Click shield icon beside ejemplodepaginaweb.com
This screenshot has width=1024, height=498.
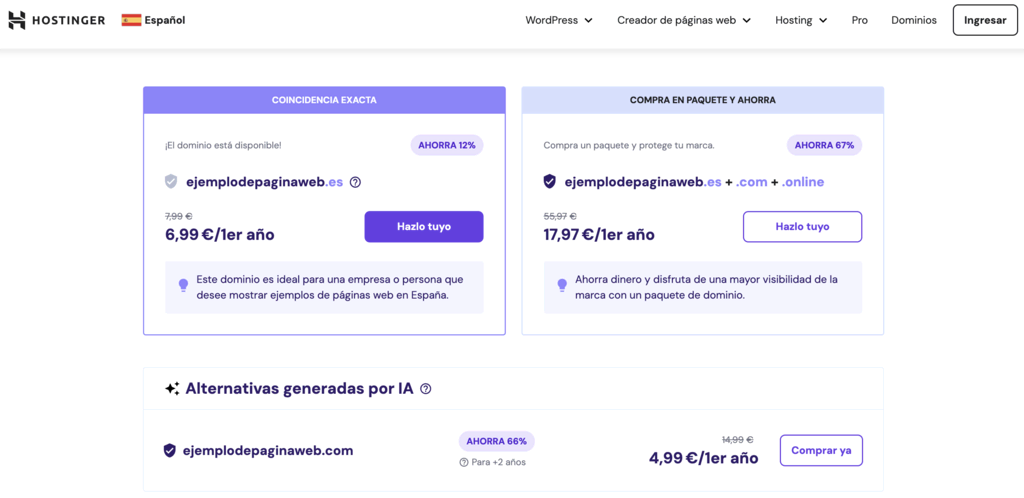coord(170,450)
